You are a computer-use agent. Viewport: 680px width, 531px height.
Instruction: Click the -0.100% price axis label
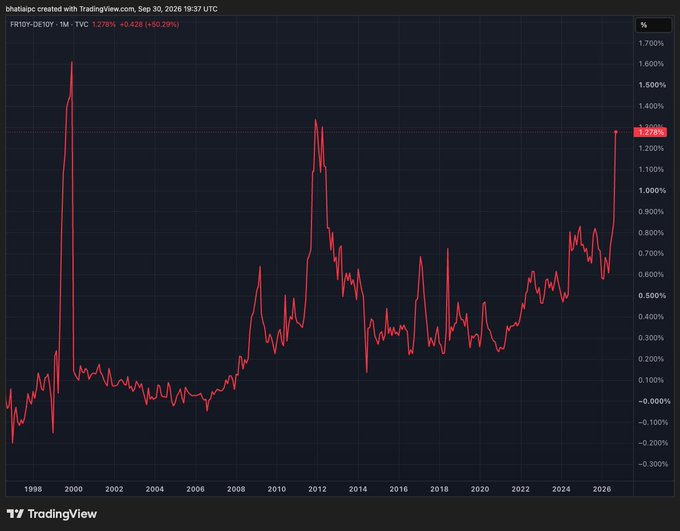click(653, 422)
